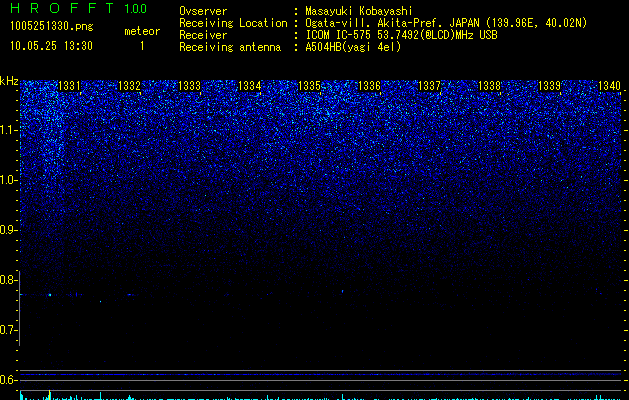The image size is (629, 400).
Task: Click the 1.0 kHz axis label
Action: point(9,181)
